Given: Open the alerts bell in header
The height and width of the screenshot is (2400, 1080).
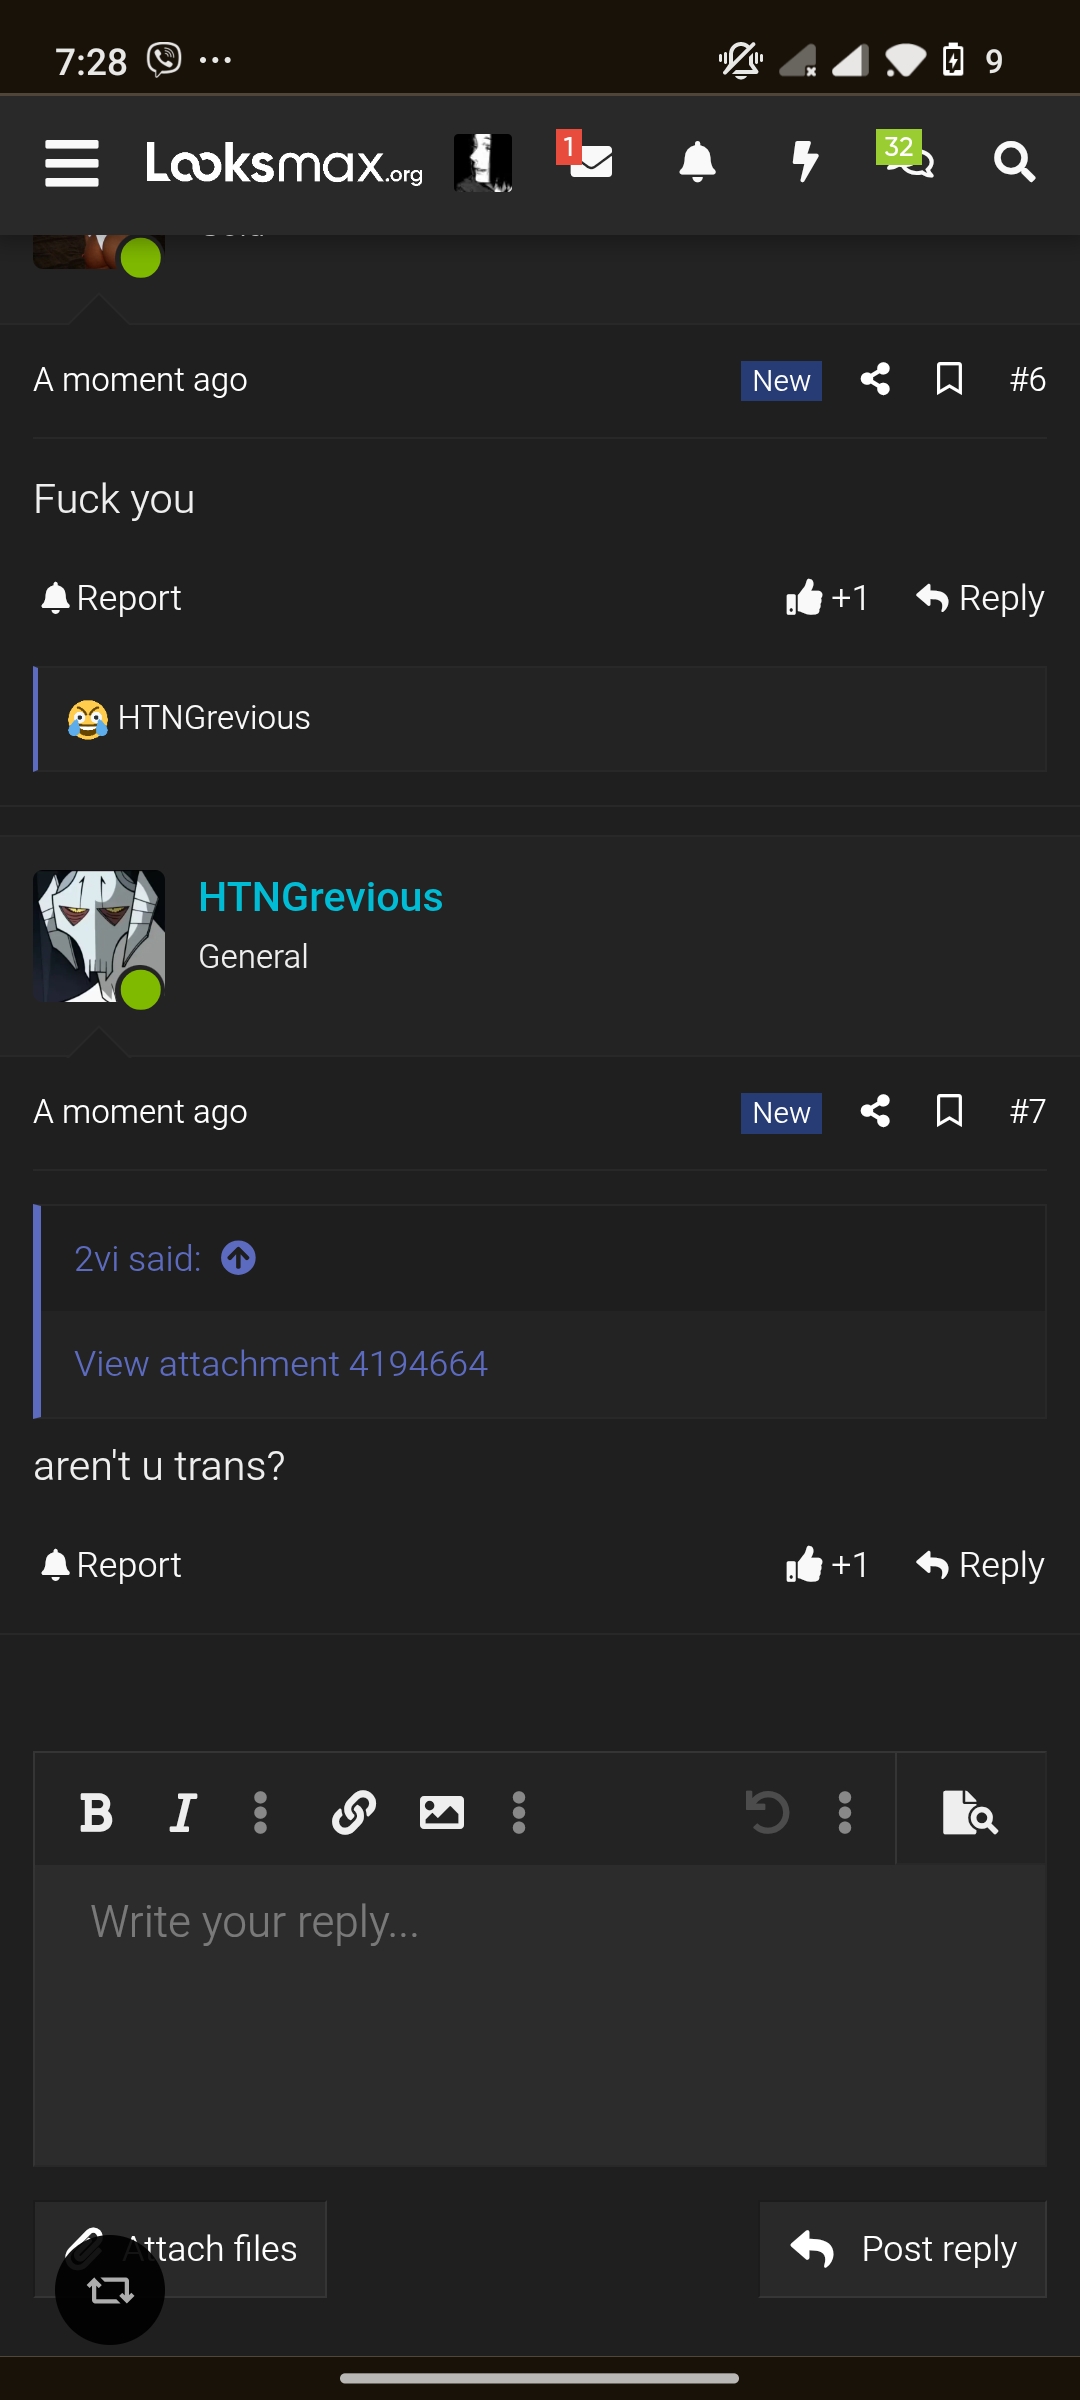Looking at the screenshot, I should coord(697,162).
